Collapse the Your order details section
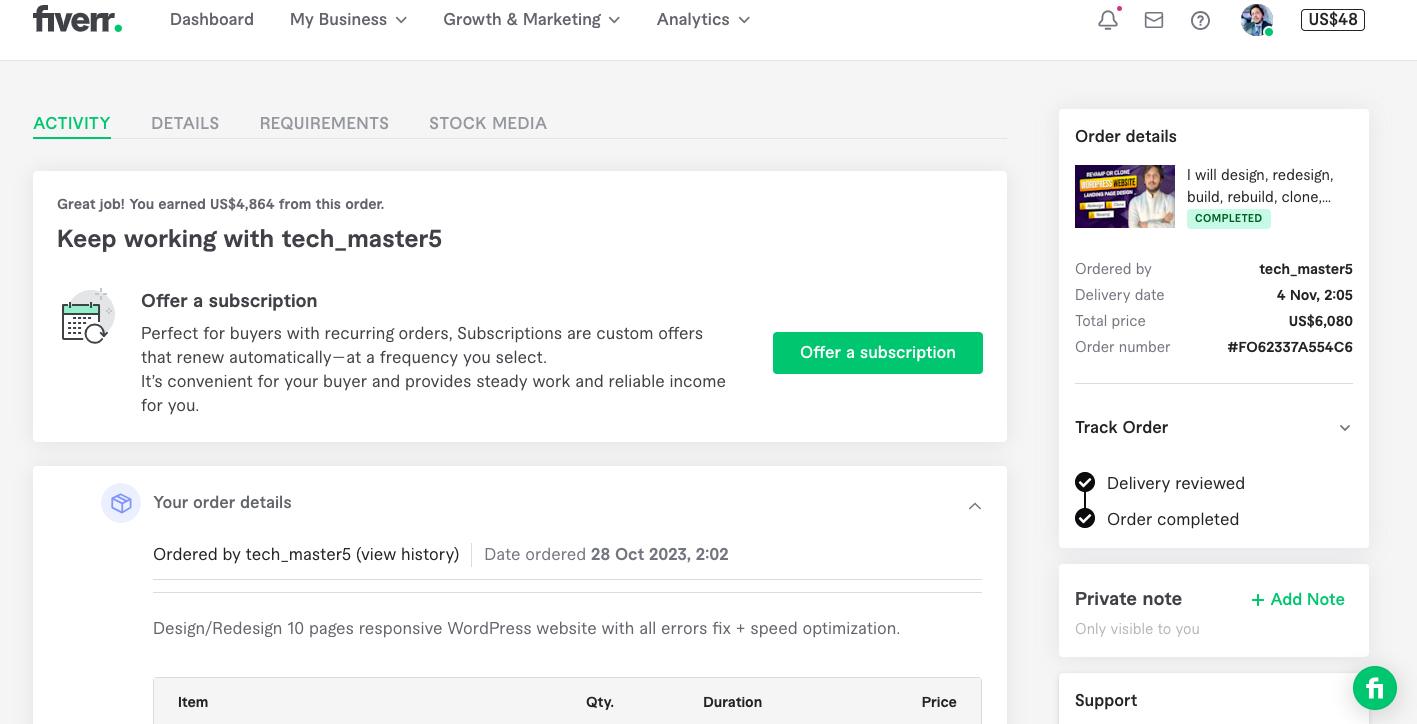Viewport: 1417px width, 724px height. pos(975,506)
